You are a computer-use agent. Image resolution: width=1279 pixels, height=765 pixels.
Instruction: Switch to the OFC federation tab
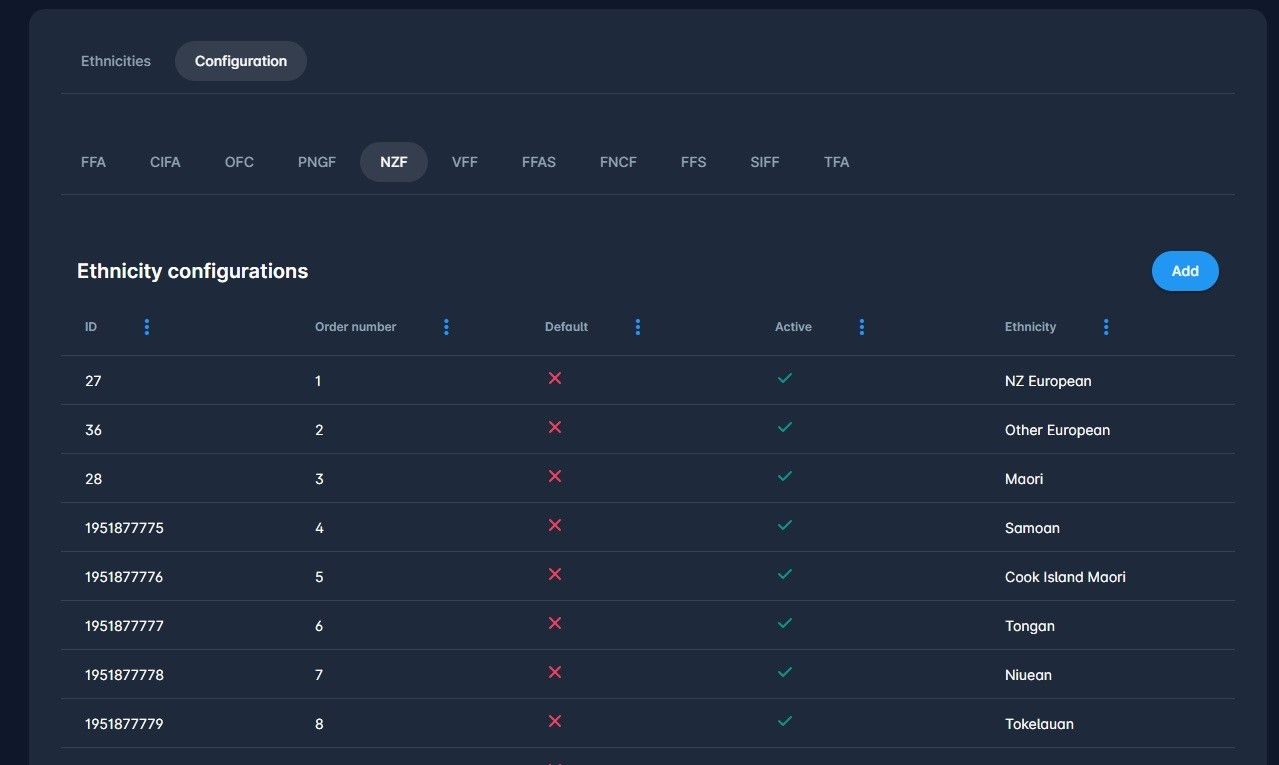(x=239, y=162)
